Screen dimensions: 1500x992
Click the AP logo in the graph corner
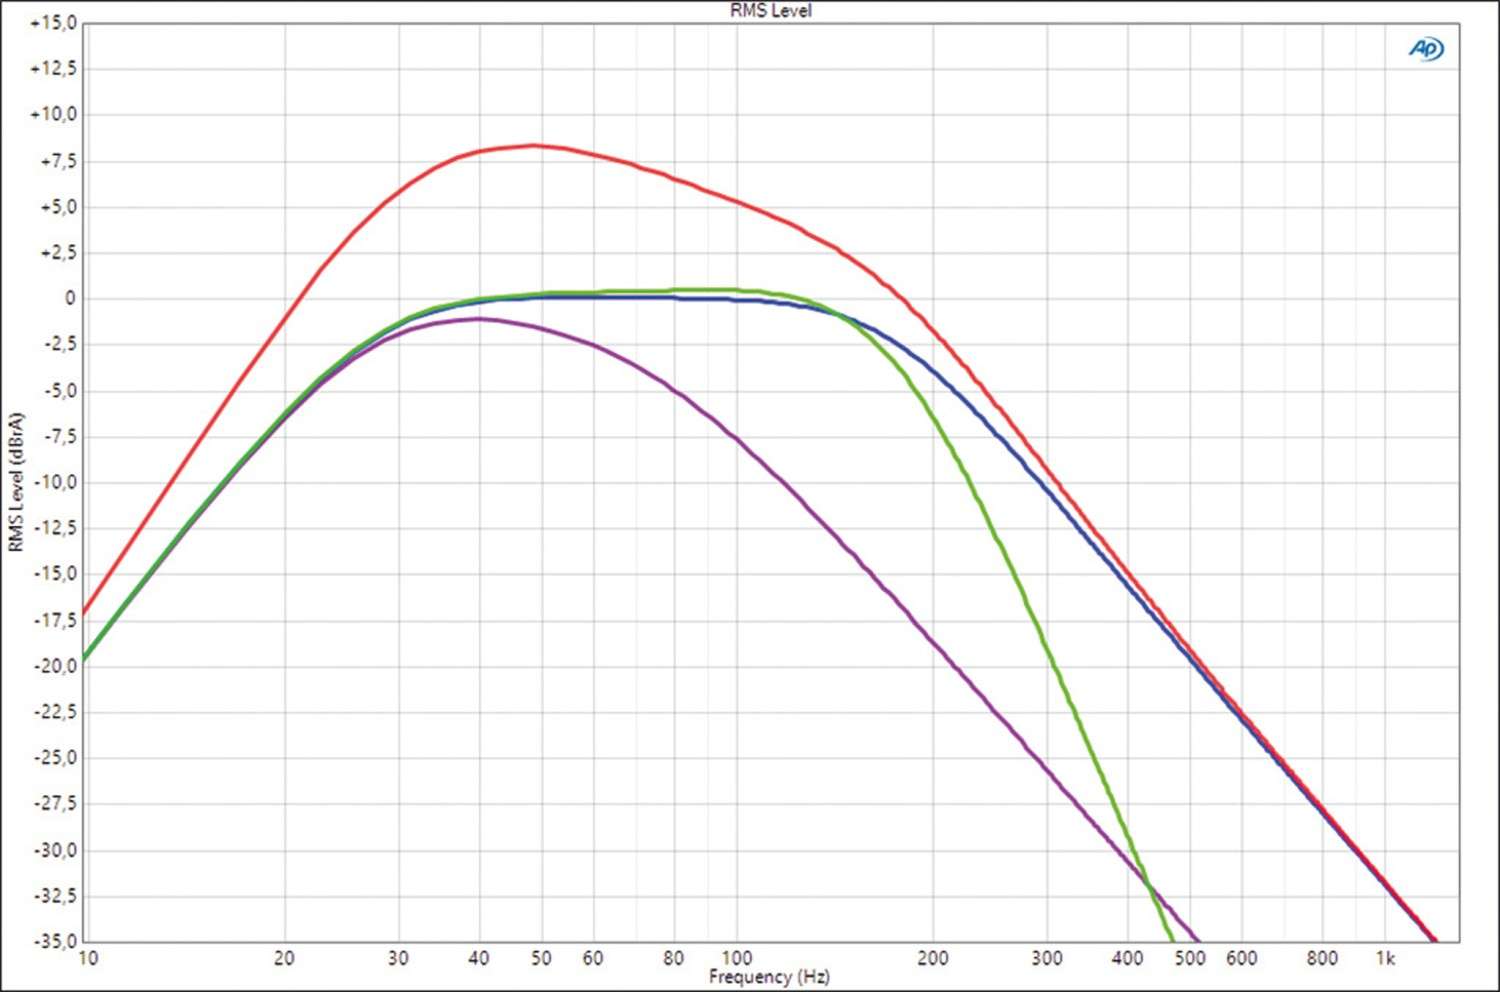(x=1426, y=49)
